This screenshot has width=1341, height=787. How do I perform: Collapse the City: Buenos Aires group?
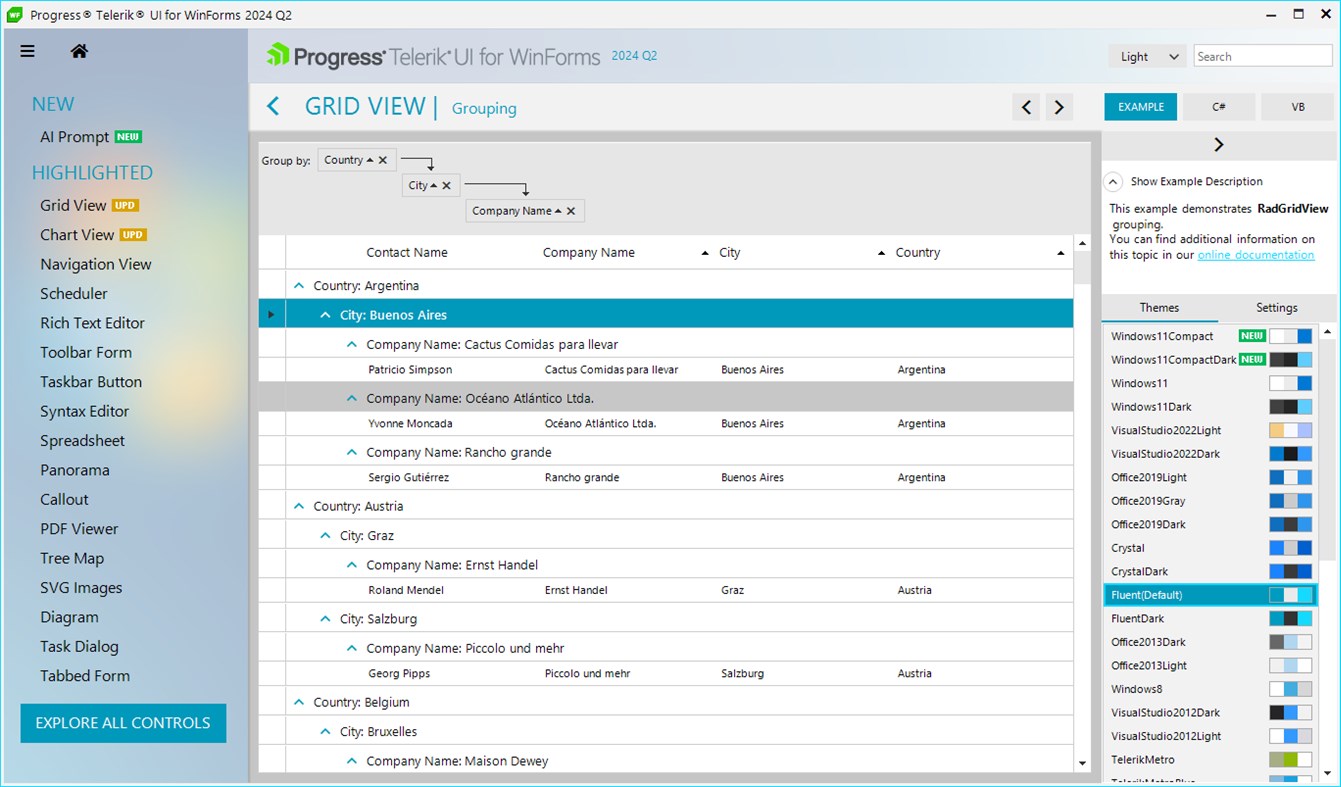click(x=325, y=315)
